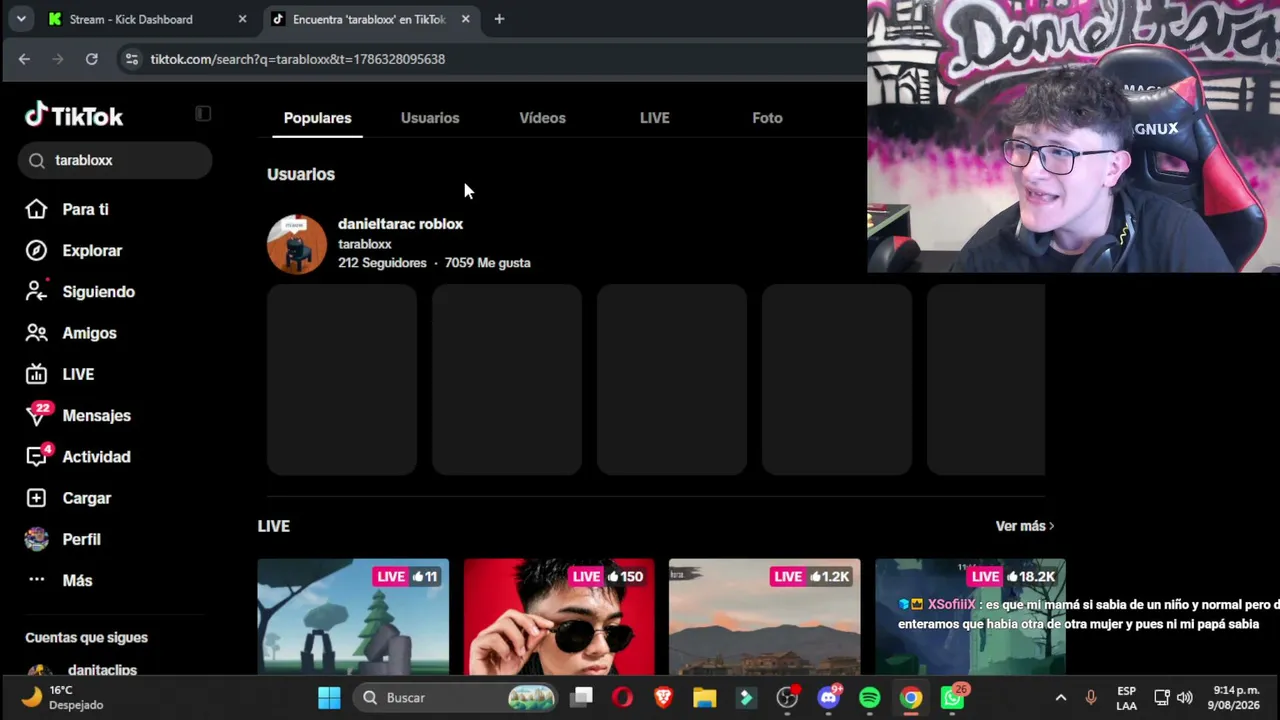The width and height of the screenshot is (1280, 720).
Task: Click the tarabloxx search field
Action: pos(115,160)
